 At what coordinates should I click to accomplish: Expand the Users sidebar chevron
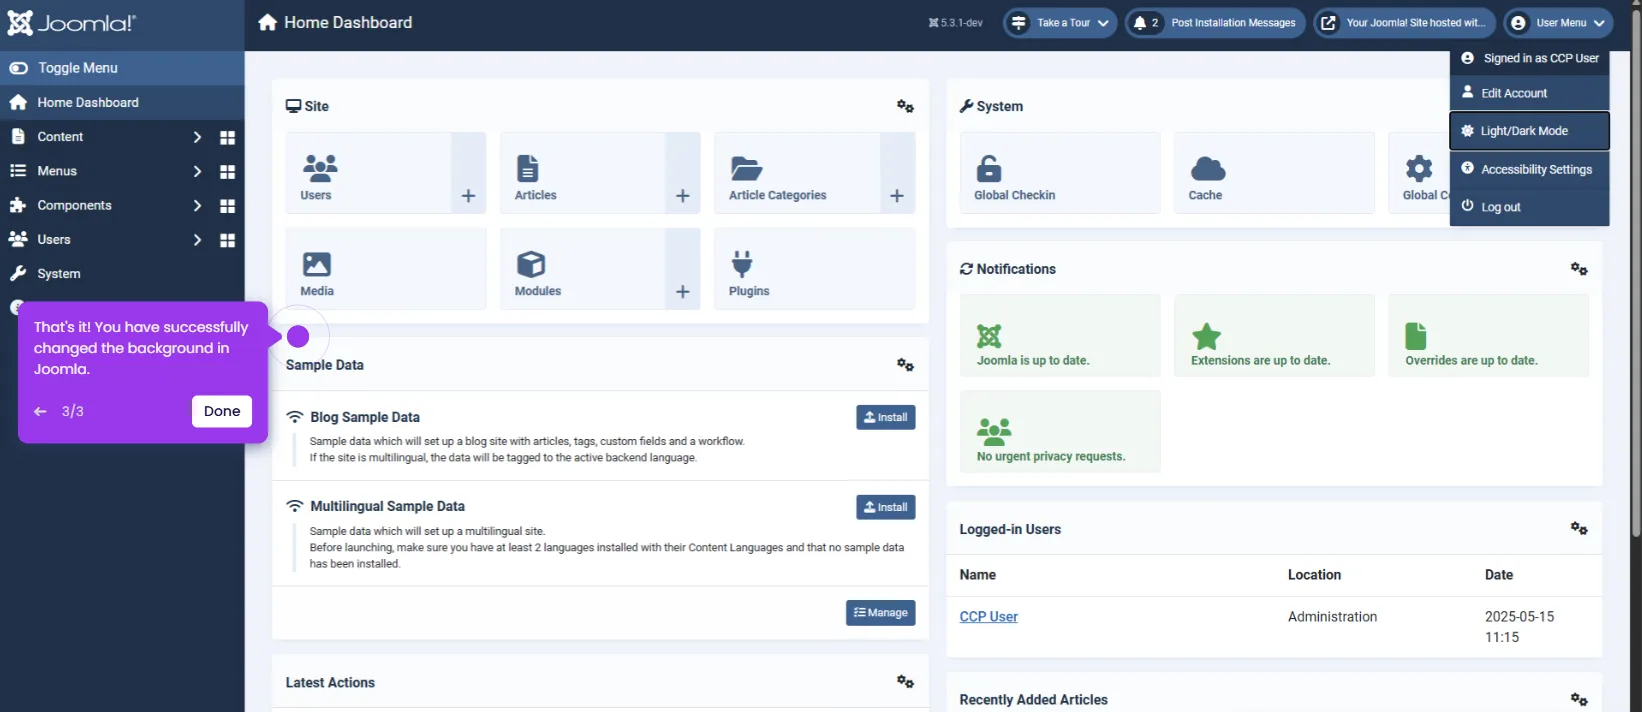[x=197, y=240]
